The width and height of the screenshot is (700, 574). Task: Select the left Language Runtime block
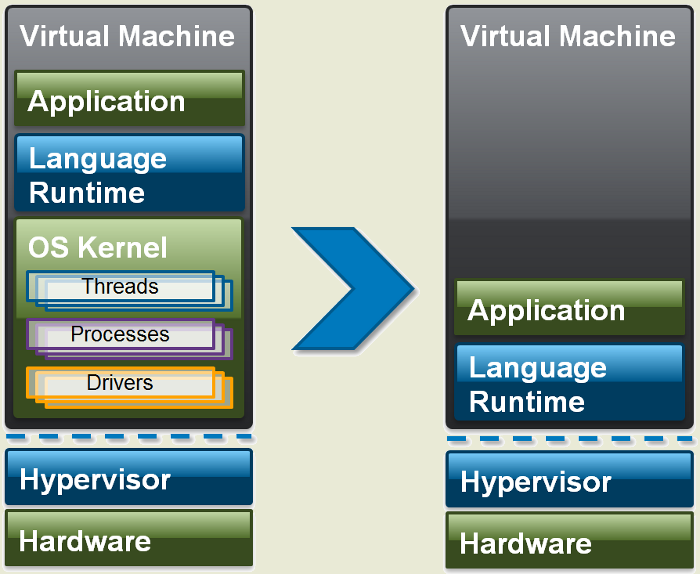pyautogui.click(x=129, y=173)
